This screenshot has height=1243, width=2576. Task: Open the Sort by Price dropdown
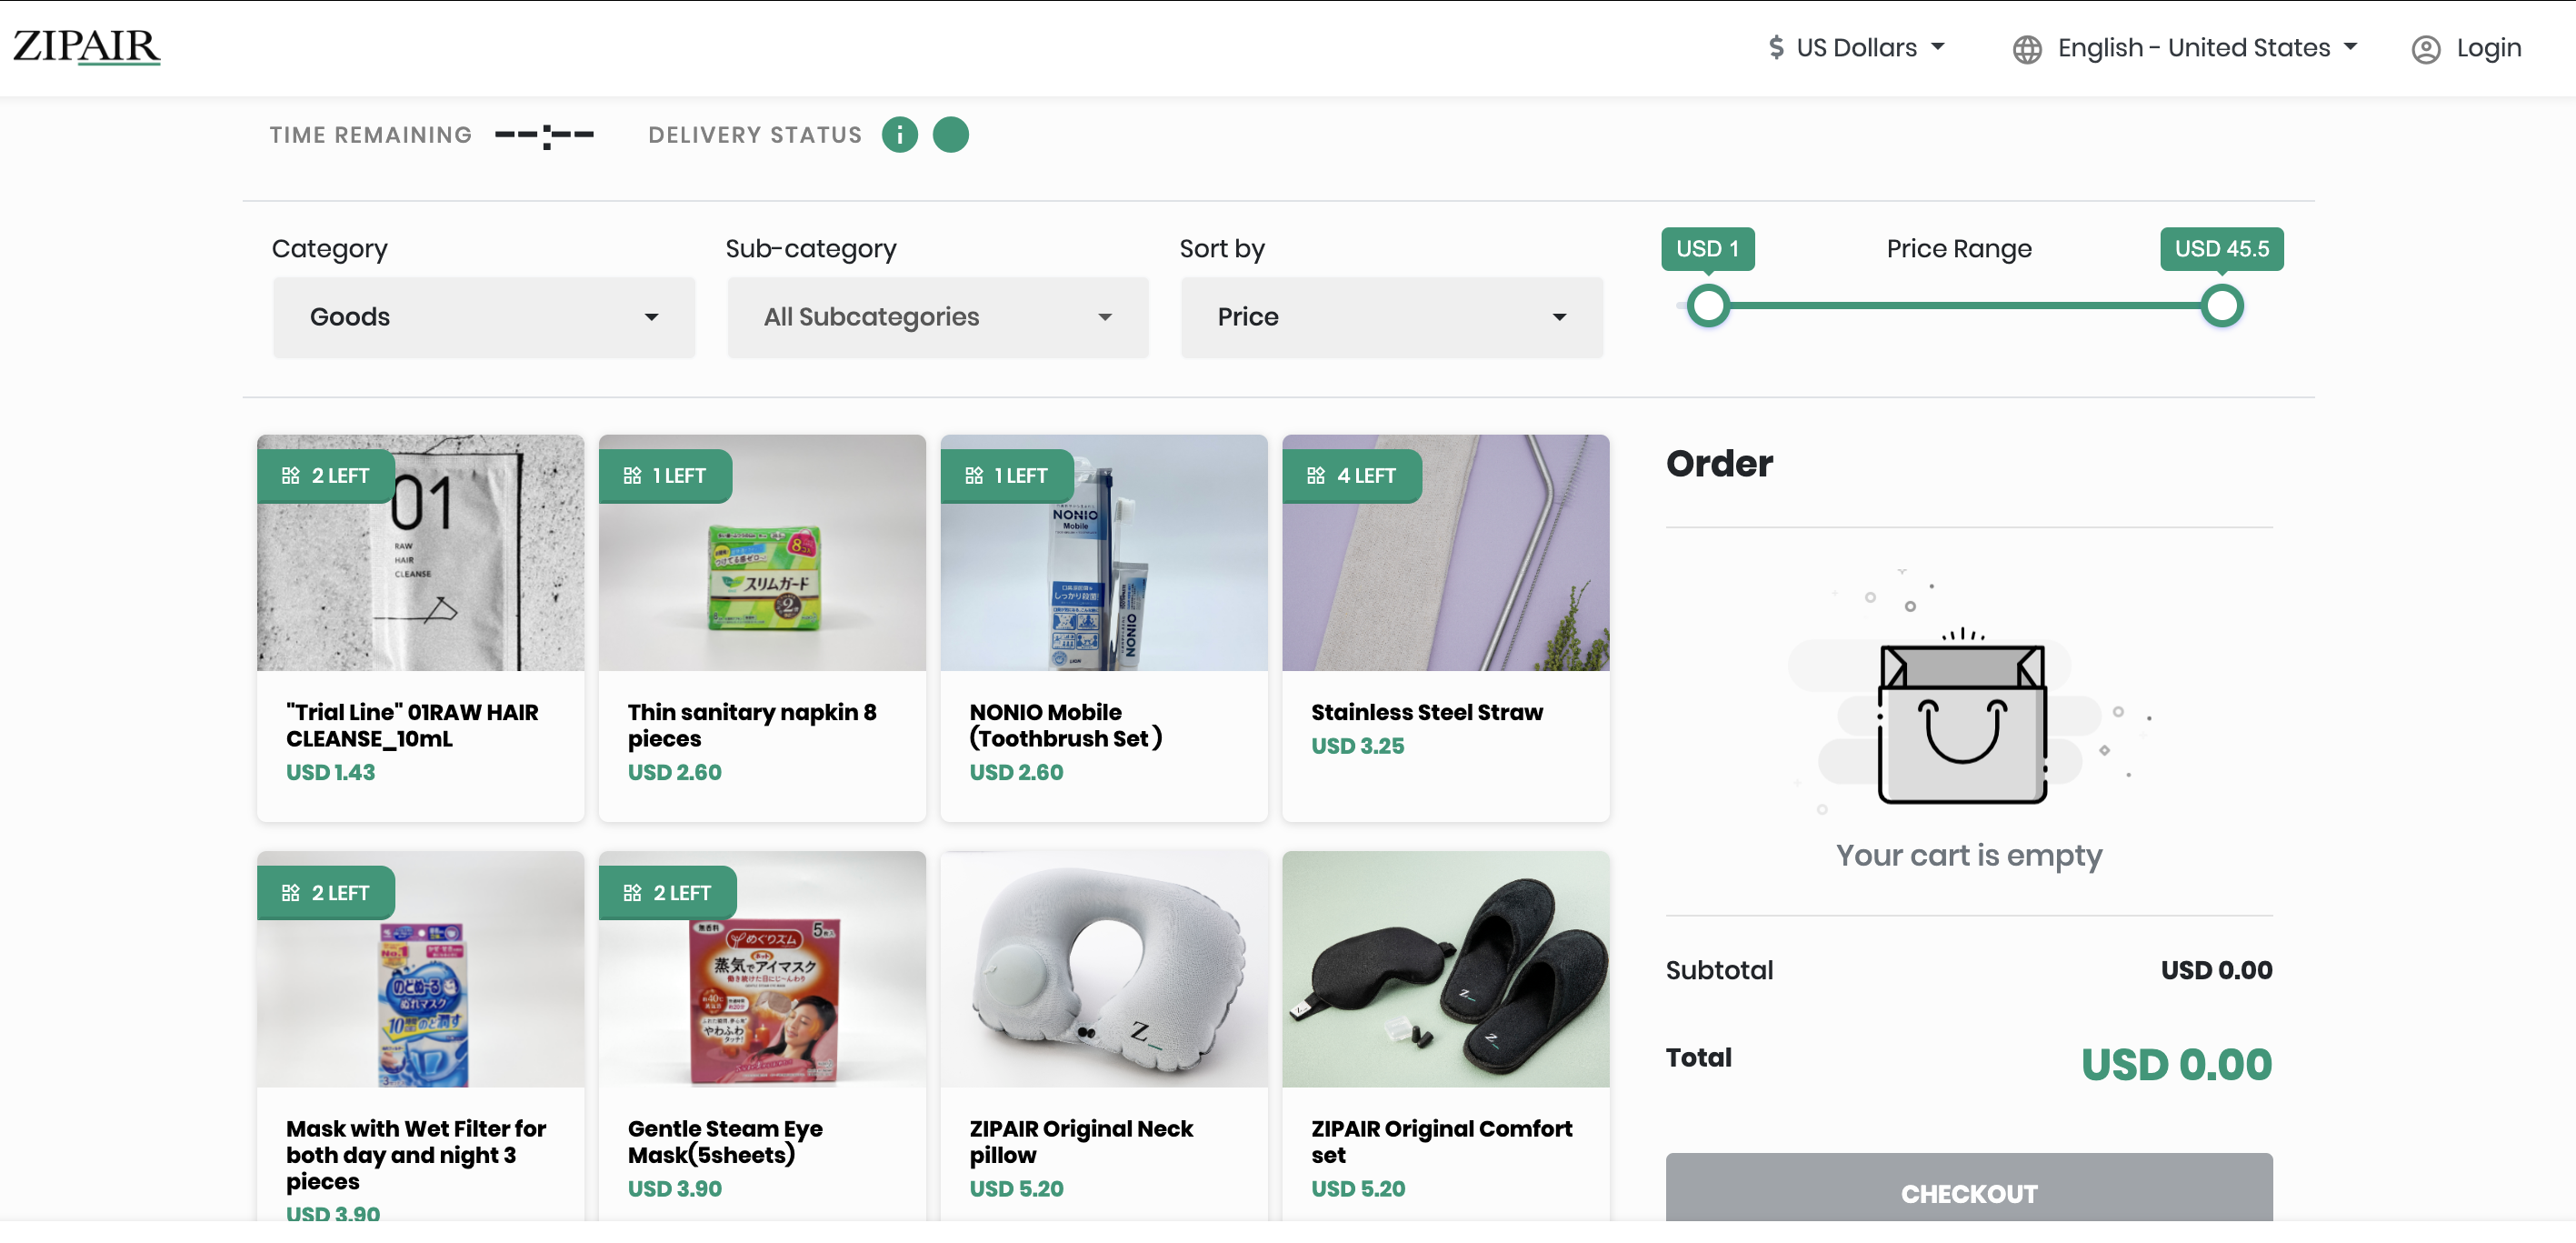pyautogui.click(x=1392, y=318)
